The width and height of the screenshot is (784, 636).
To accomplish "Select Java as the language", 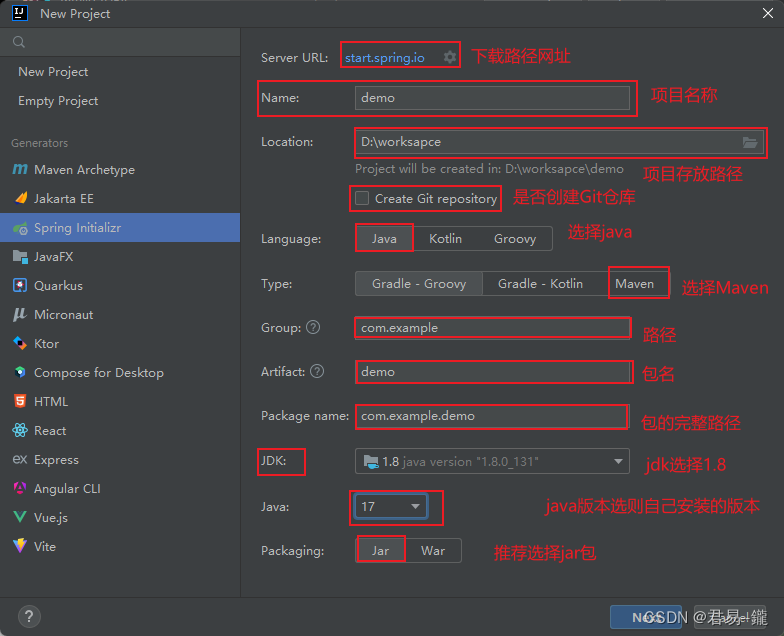I will [x=384, y=238].
